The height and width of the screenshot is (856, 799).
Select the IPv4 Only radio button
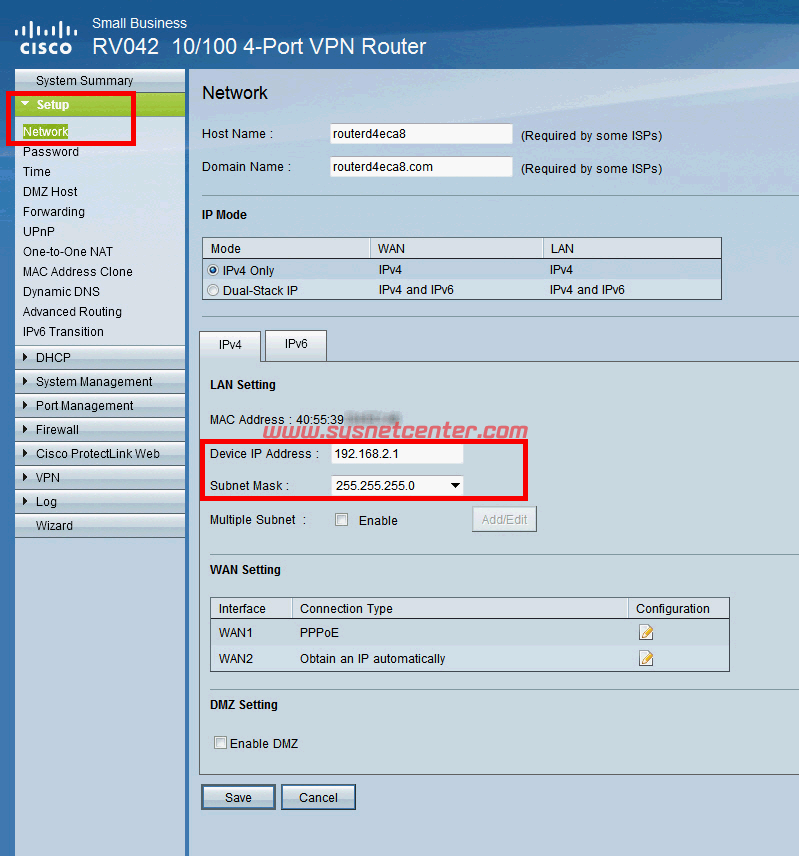click(x=213, y=270)
